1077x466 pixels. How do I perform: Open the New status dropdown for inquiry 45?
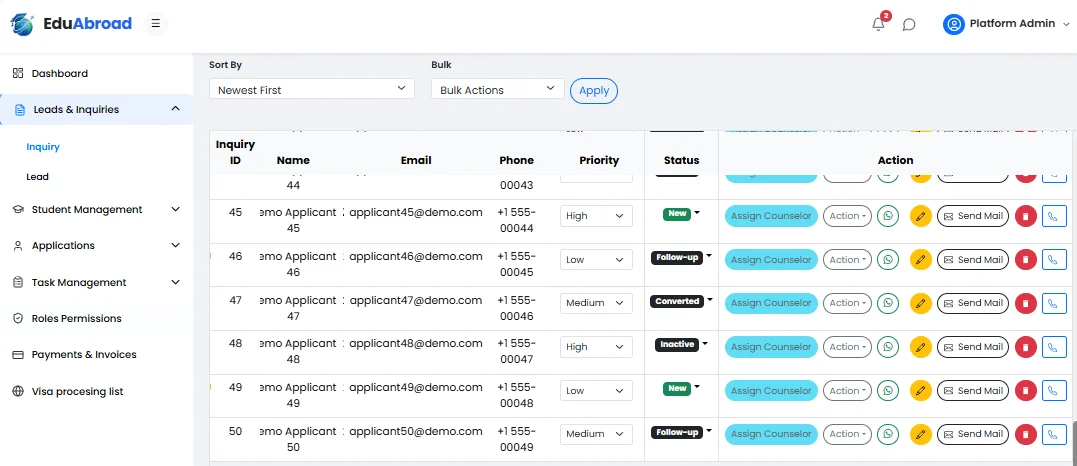tap(681, 214)
